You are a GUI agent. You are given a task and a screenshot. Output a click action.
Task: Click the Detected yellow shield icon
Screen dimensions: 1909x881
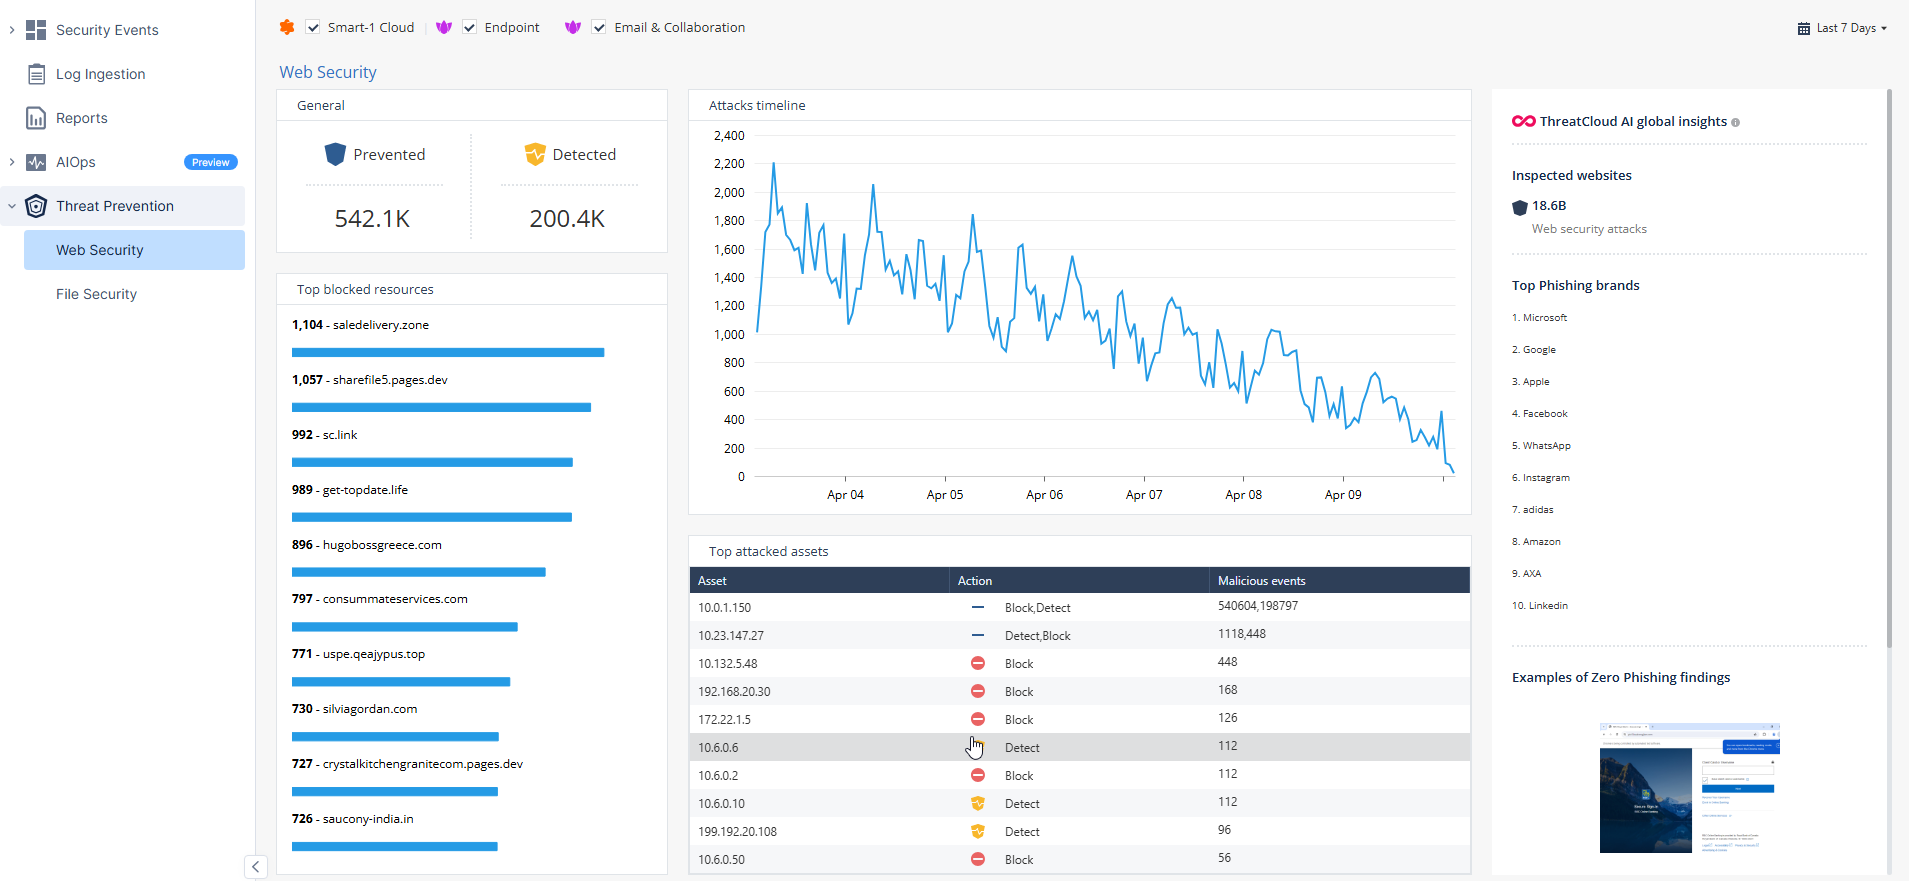(535, 154)
